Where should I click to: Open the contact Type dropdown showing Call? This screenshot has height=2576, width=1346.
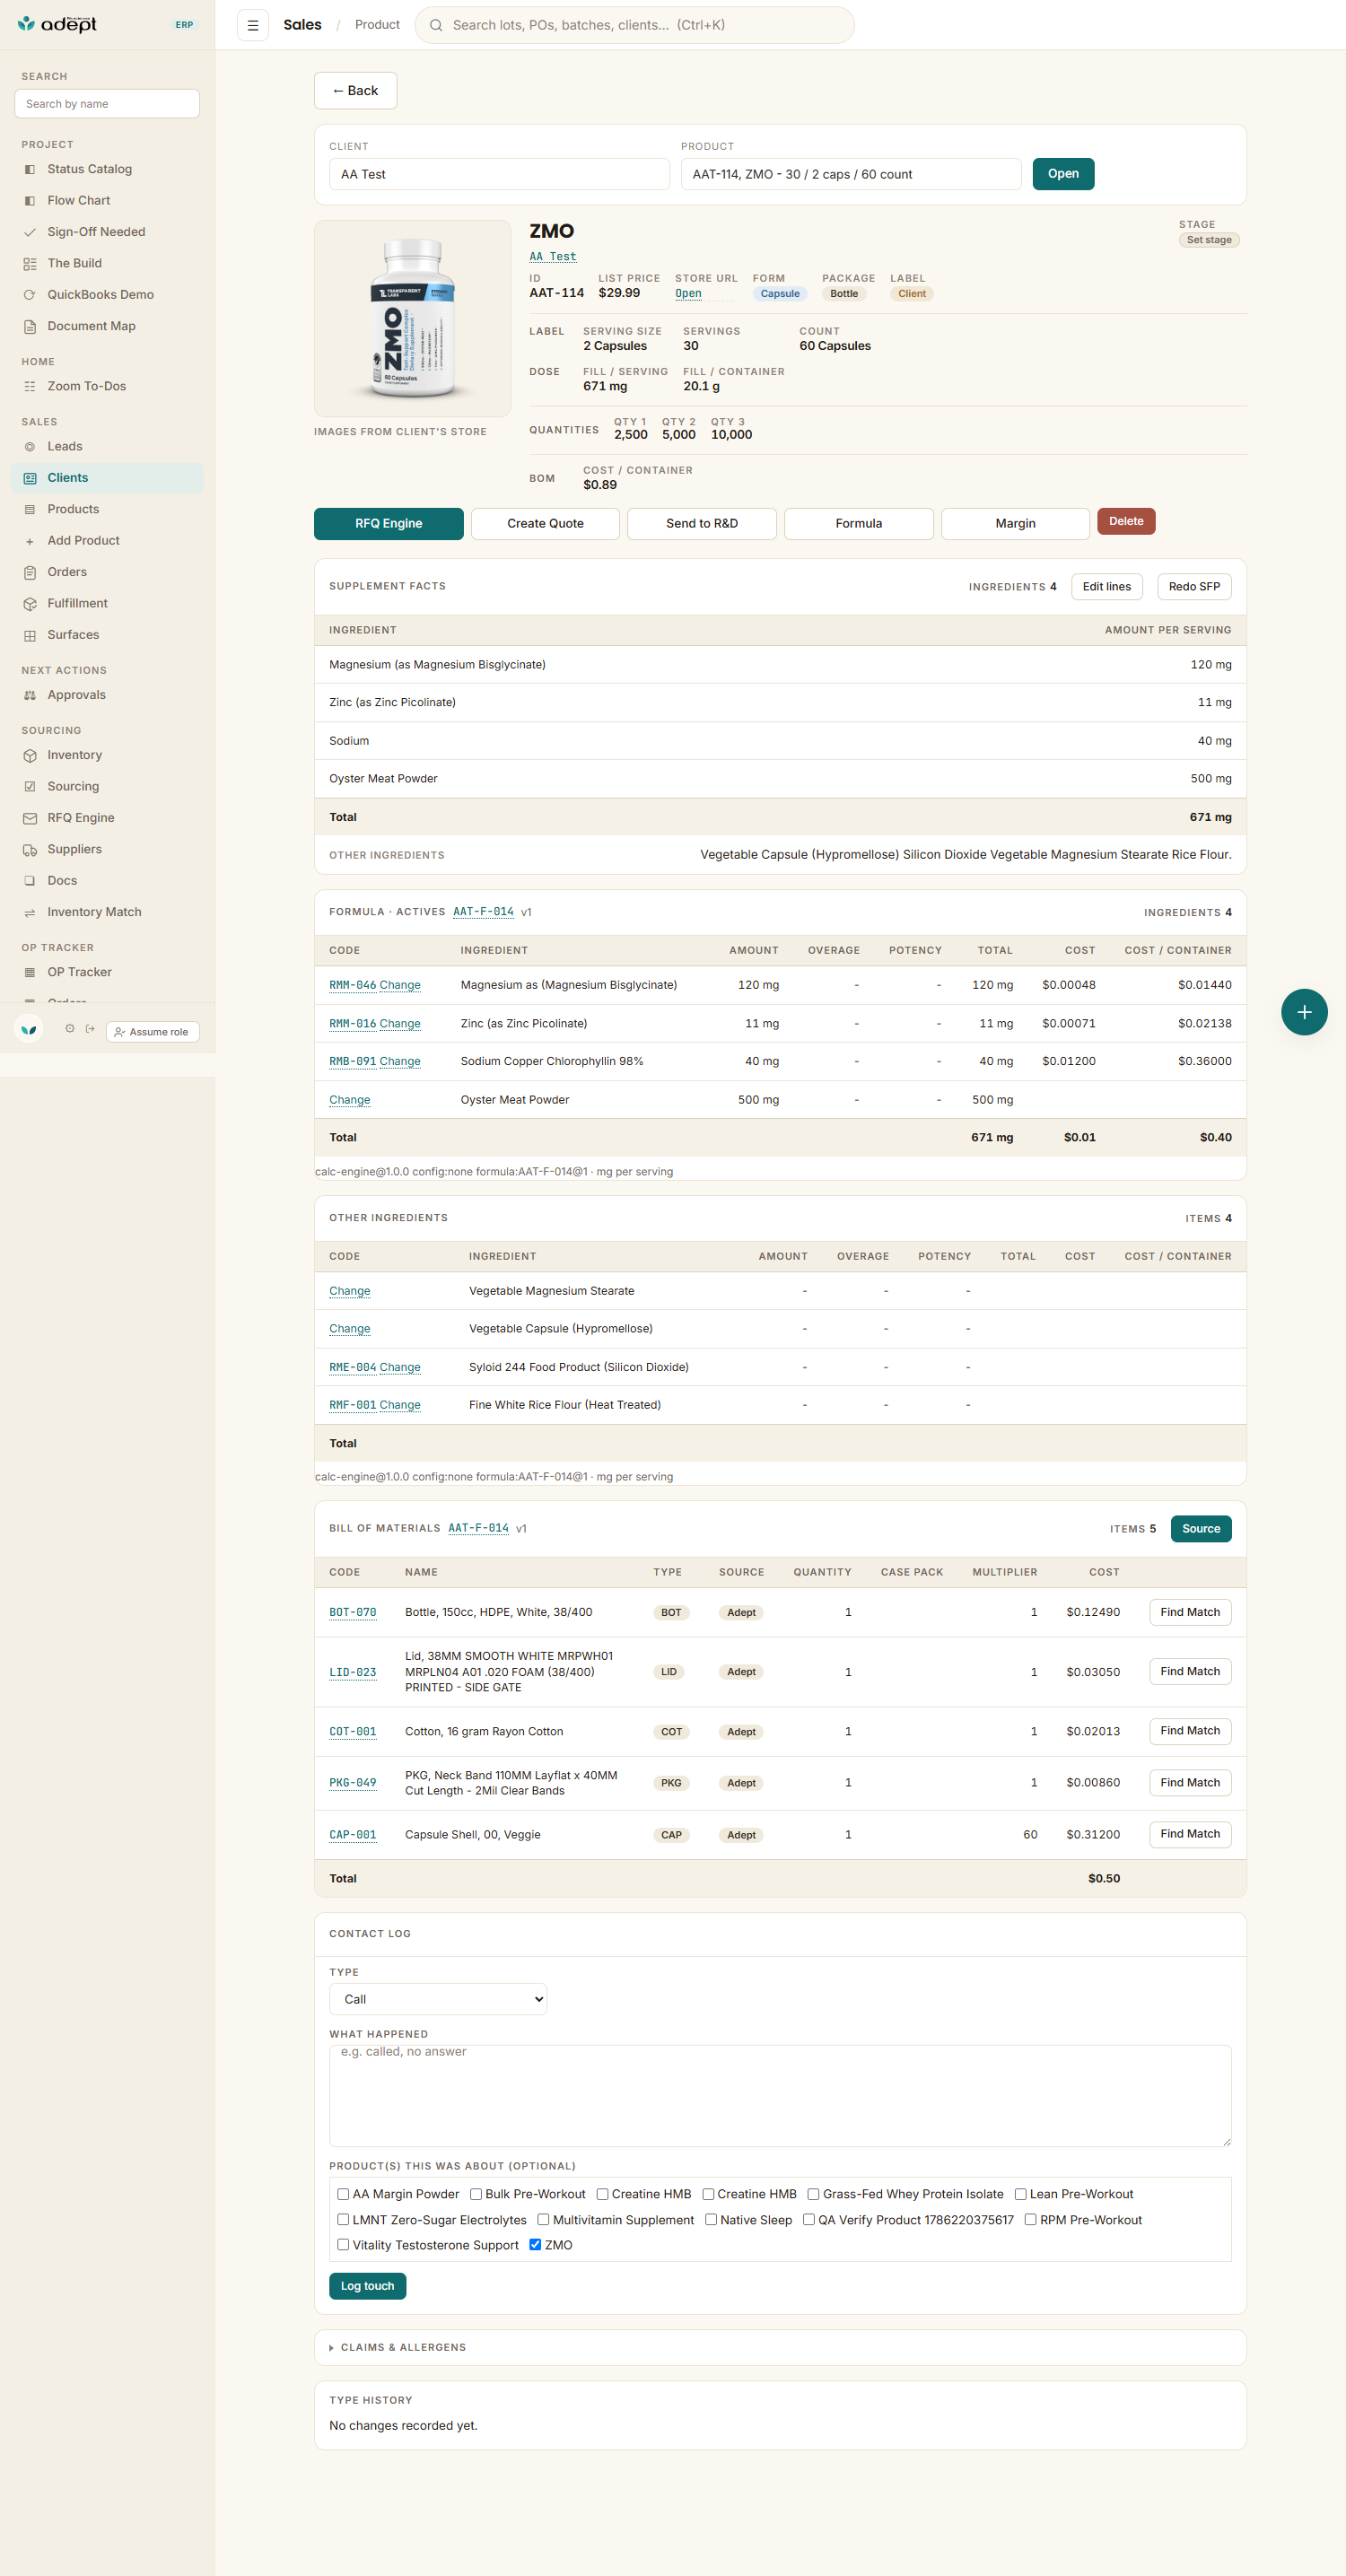click(438, 1998)
